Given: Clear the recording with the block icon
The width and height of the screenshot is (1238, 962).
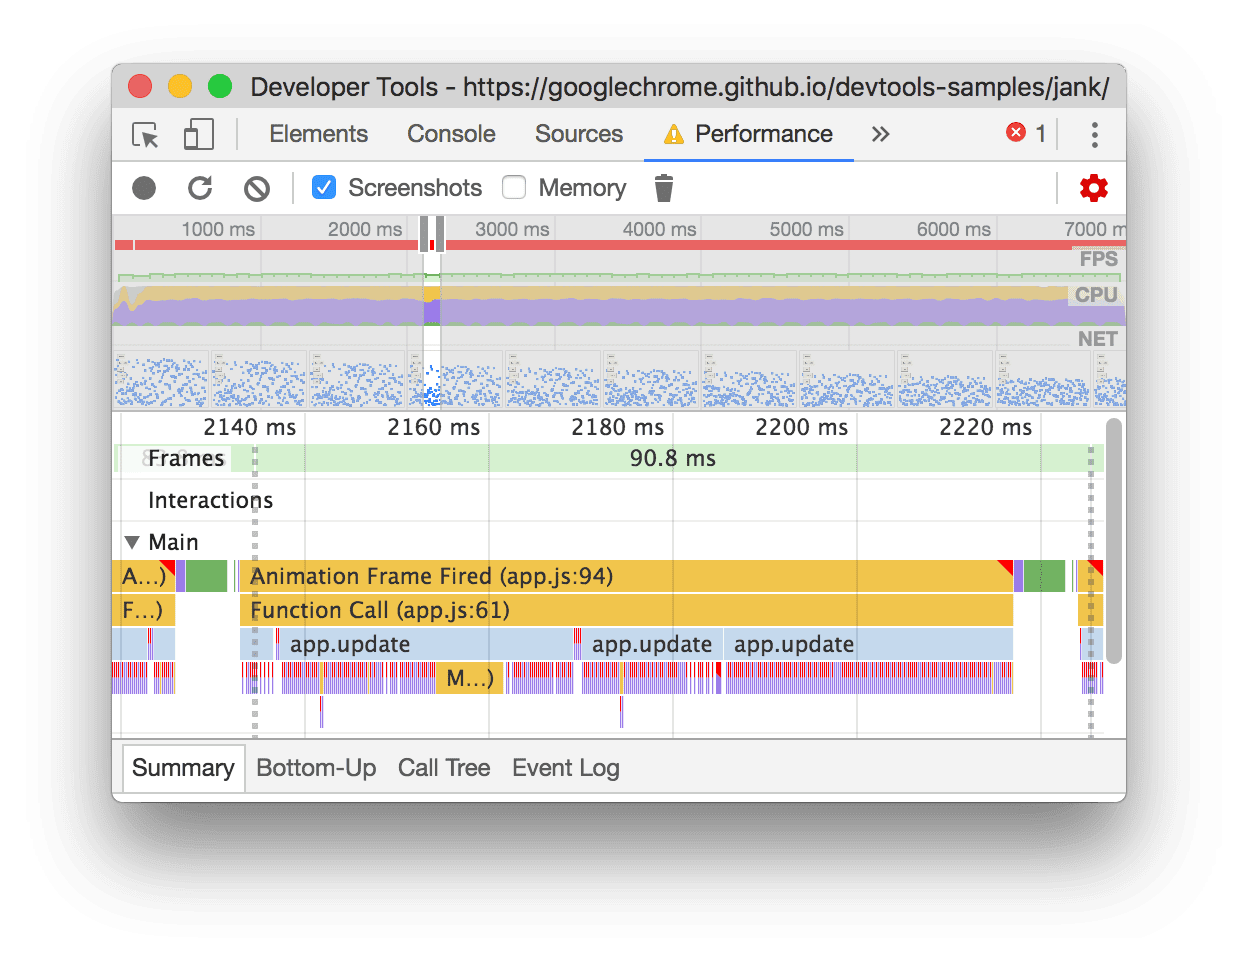Looking at the screenshot, I should [x=256, y=188].
